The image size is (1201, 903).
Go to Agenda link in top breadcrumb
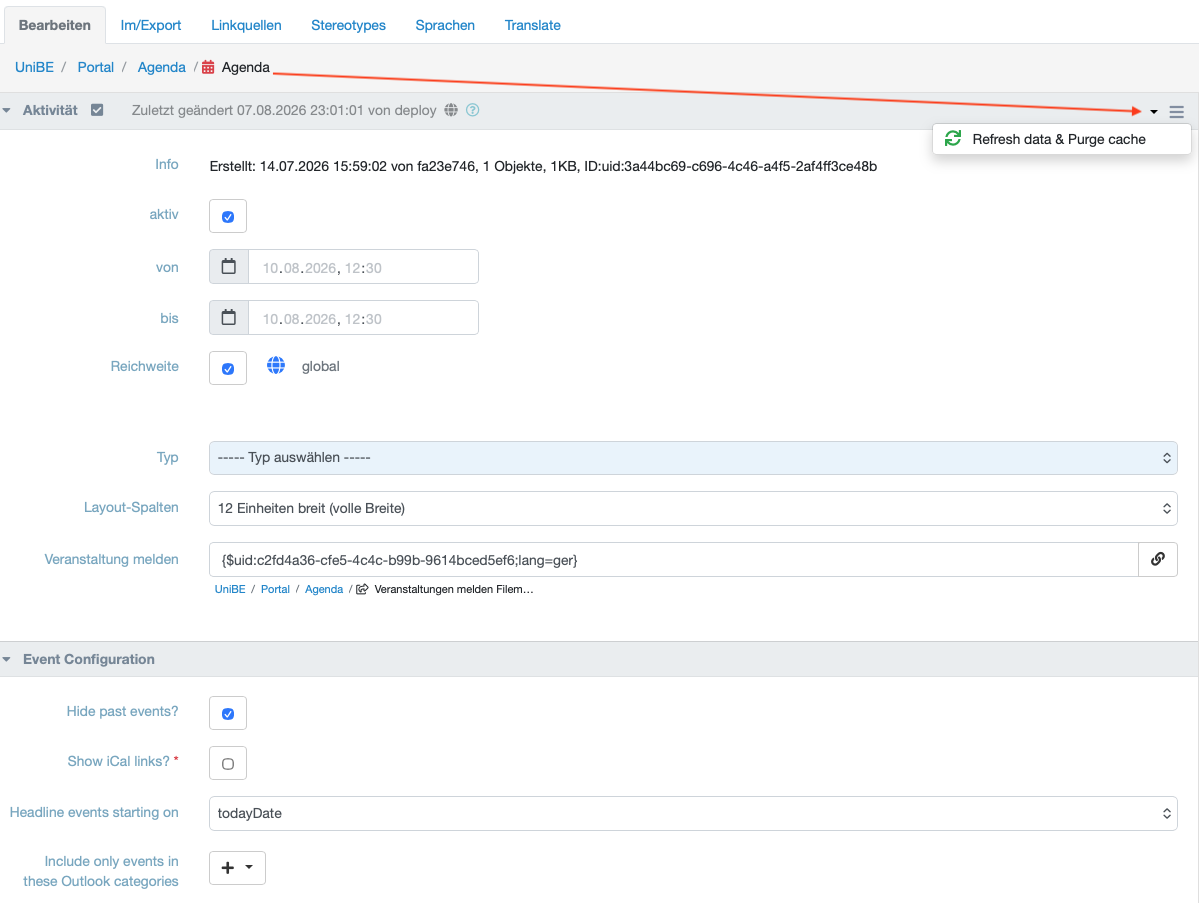click(162, 67)
